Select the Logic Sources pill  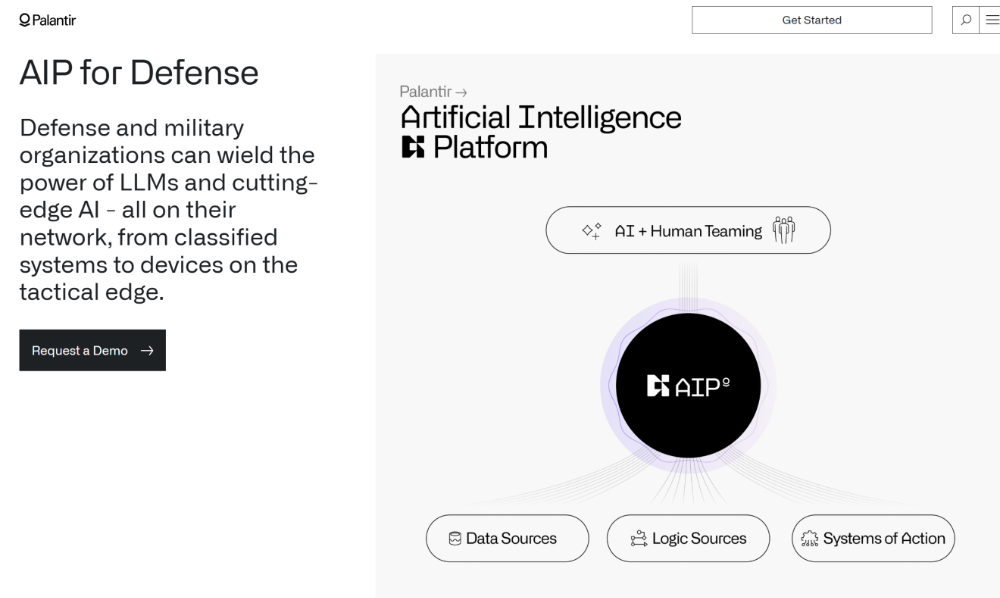click(x=688, y=539)
